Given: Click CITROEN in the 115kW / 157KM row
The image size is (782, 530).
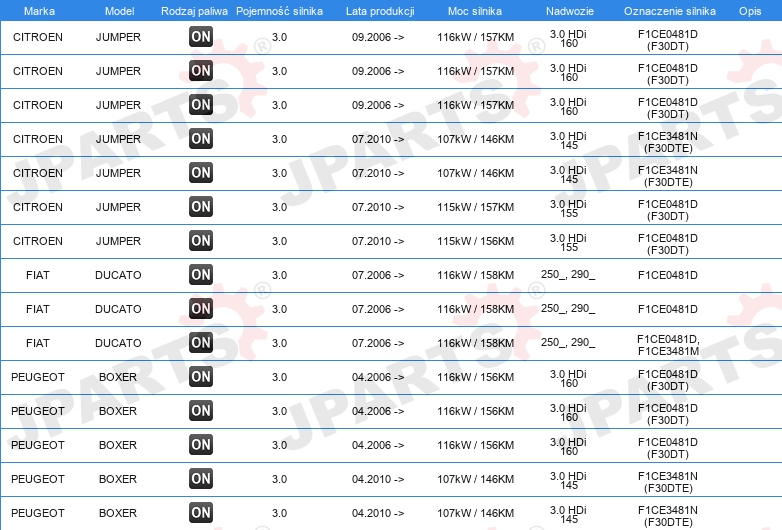Looking at the screenshot, I should 38,207.
